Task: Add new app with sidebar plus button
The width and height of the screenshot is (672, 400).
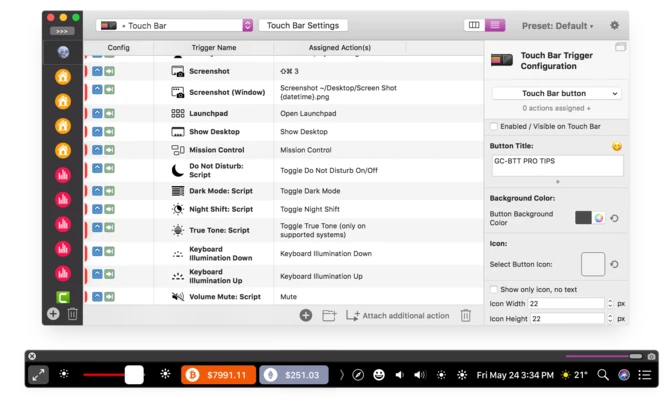Action: pos(53,314)
